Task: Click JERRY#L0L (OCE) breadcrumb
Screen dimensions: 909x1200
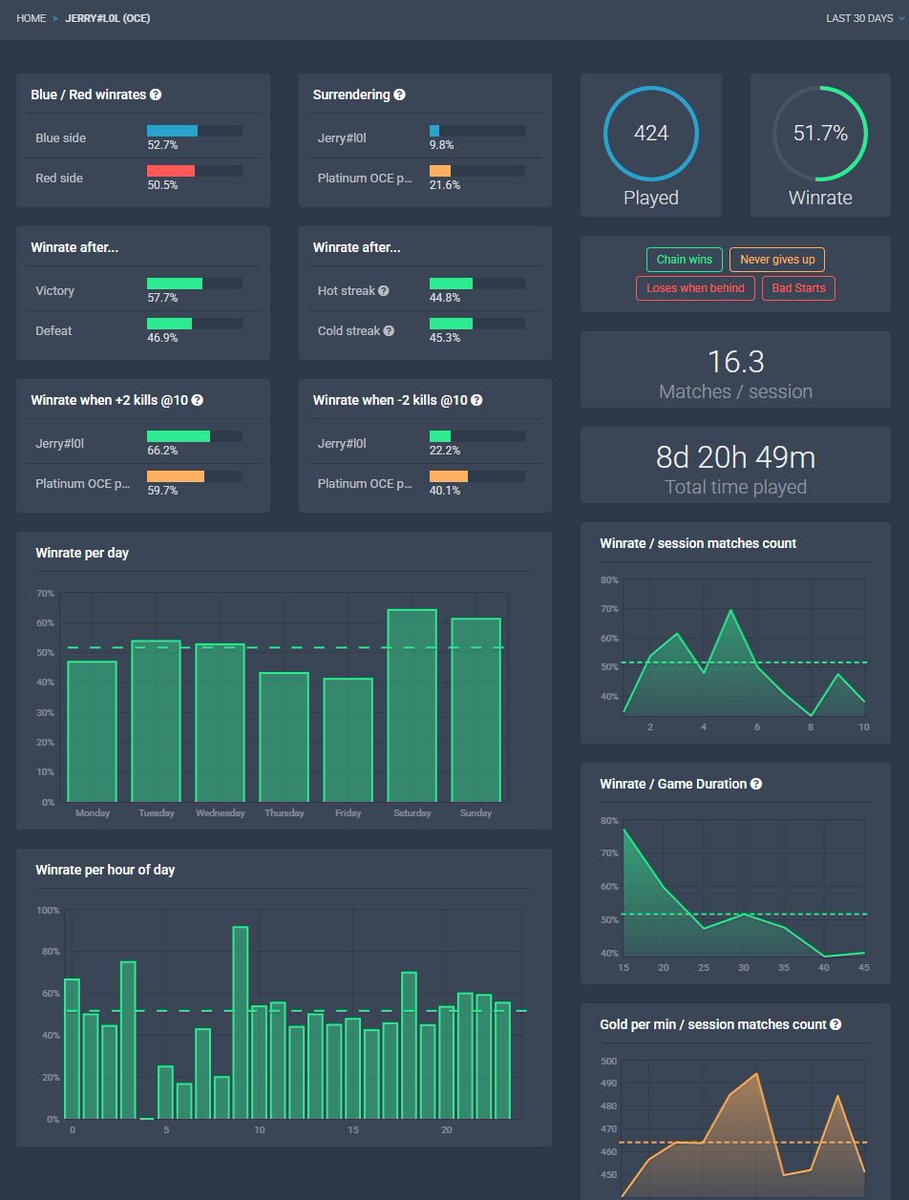Action: tap(109, 19)
